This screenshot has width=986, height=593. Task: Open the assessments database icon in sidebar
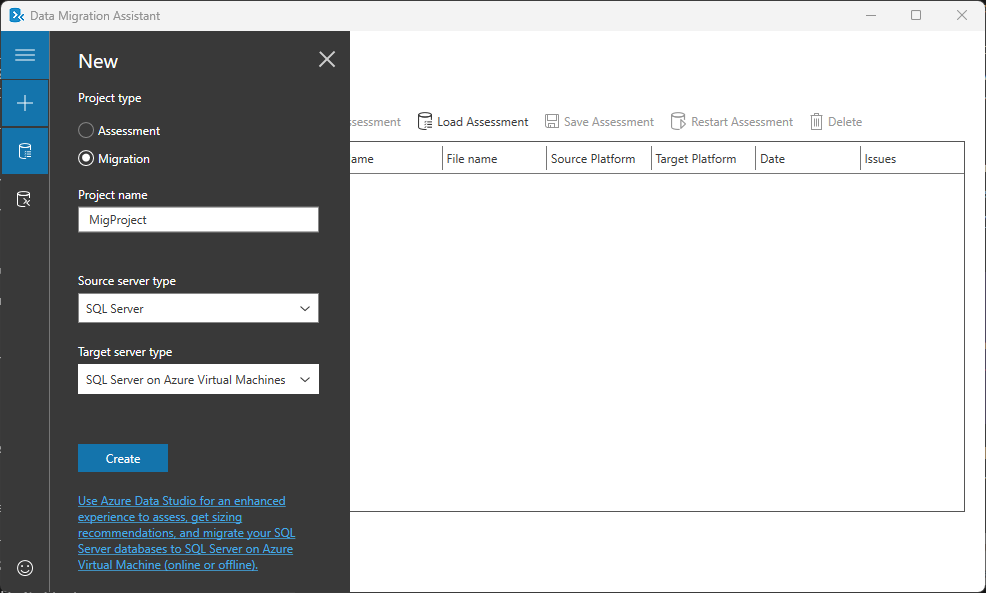25,151
